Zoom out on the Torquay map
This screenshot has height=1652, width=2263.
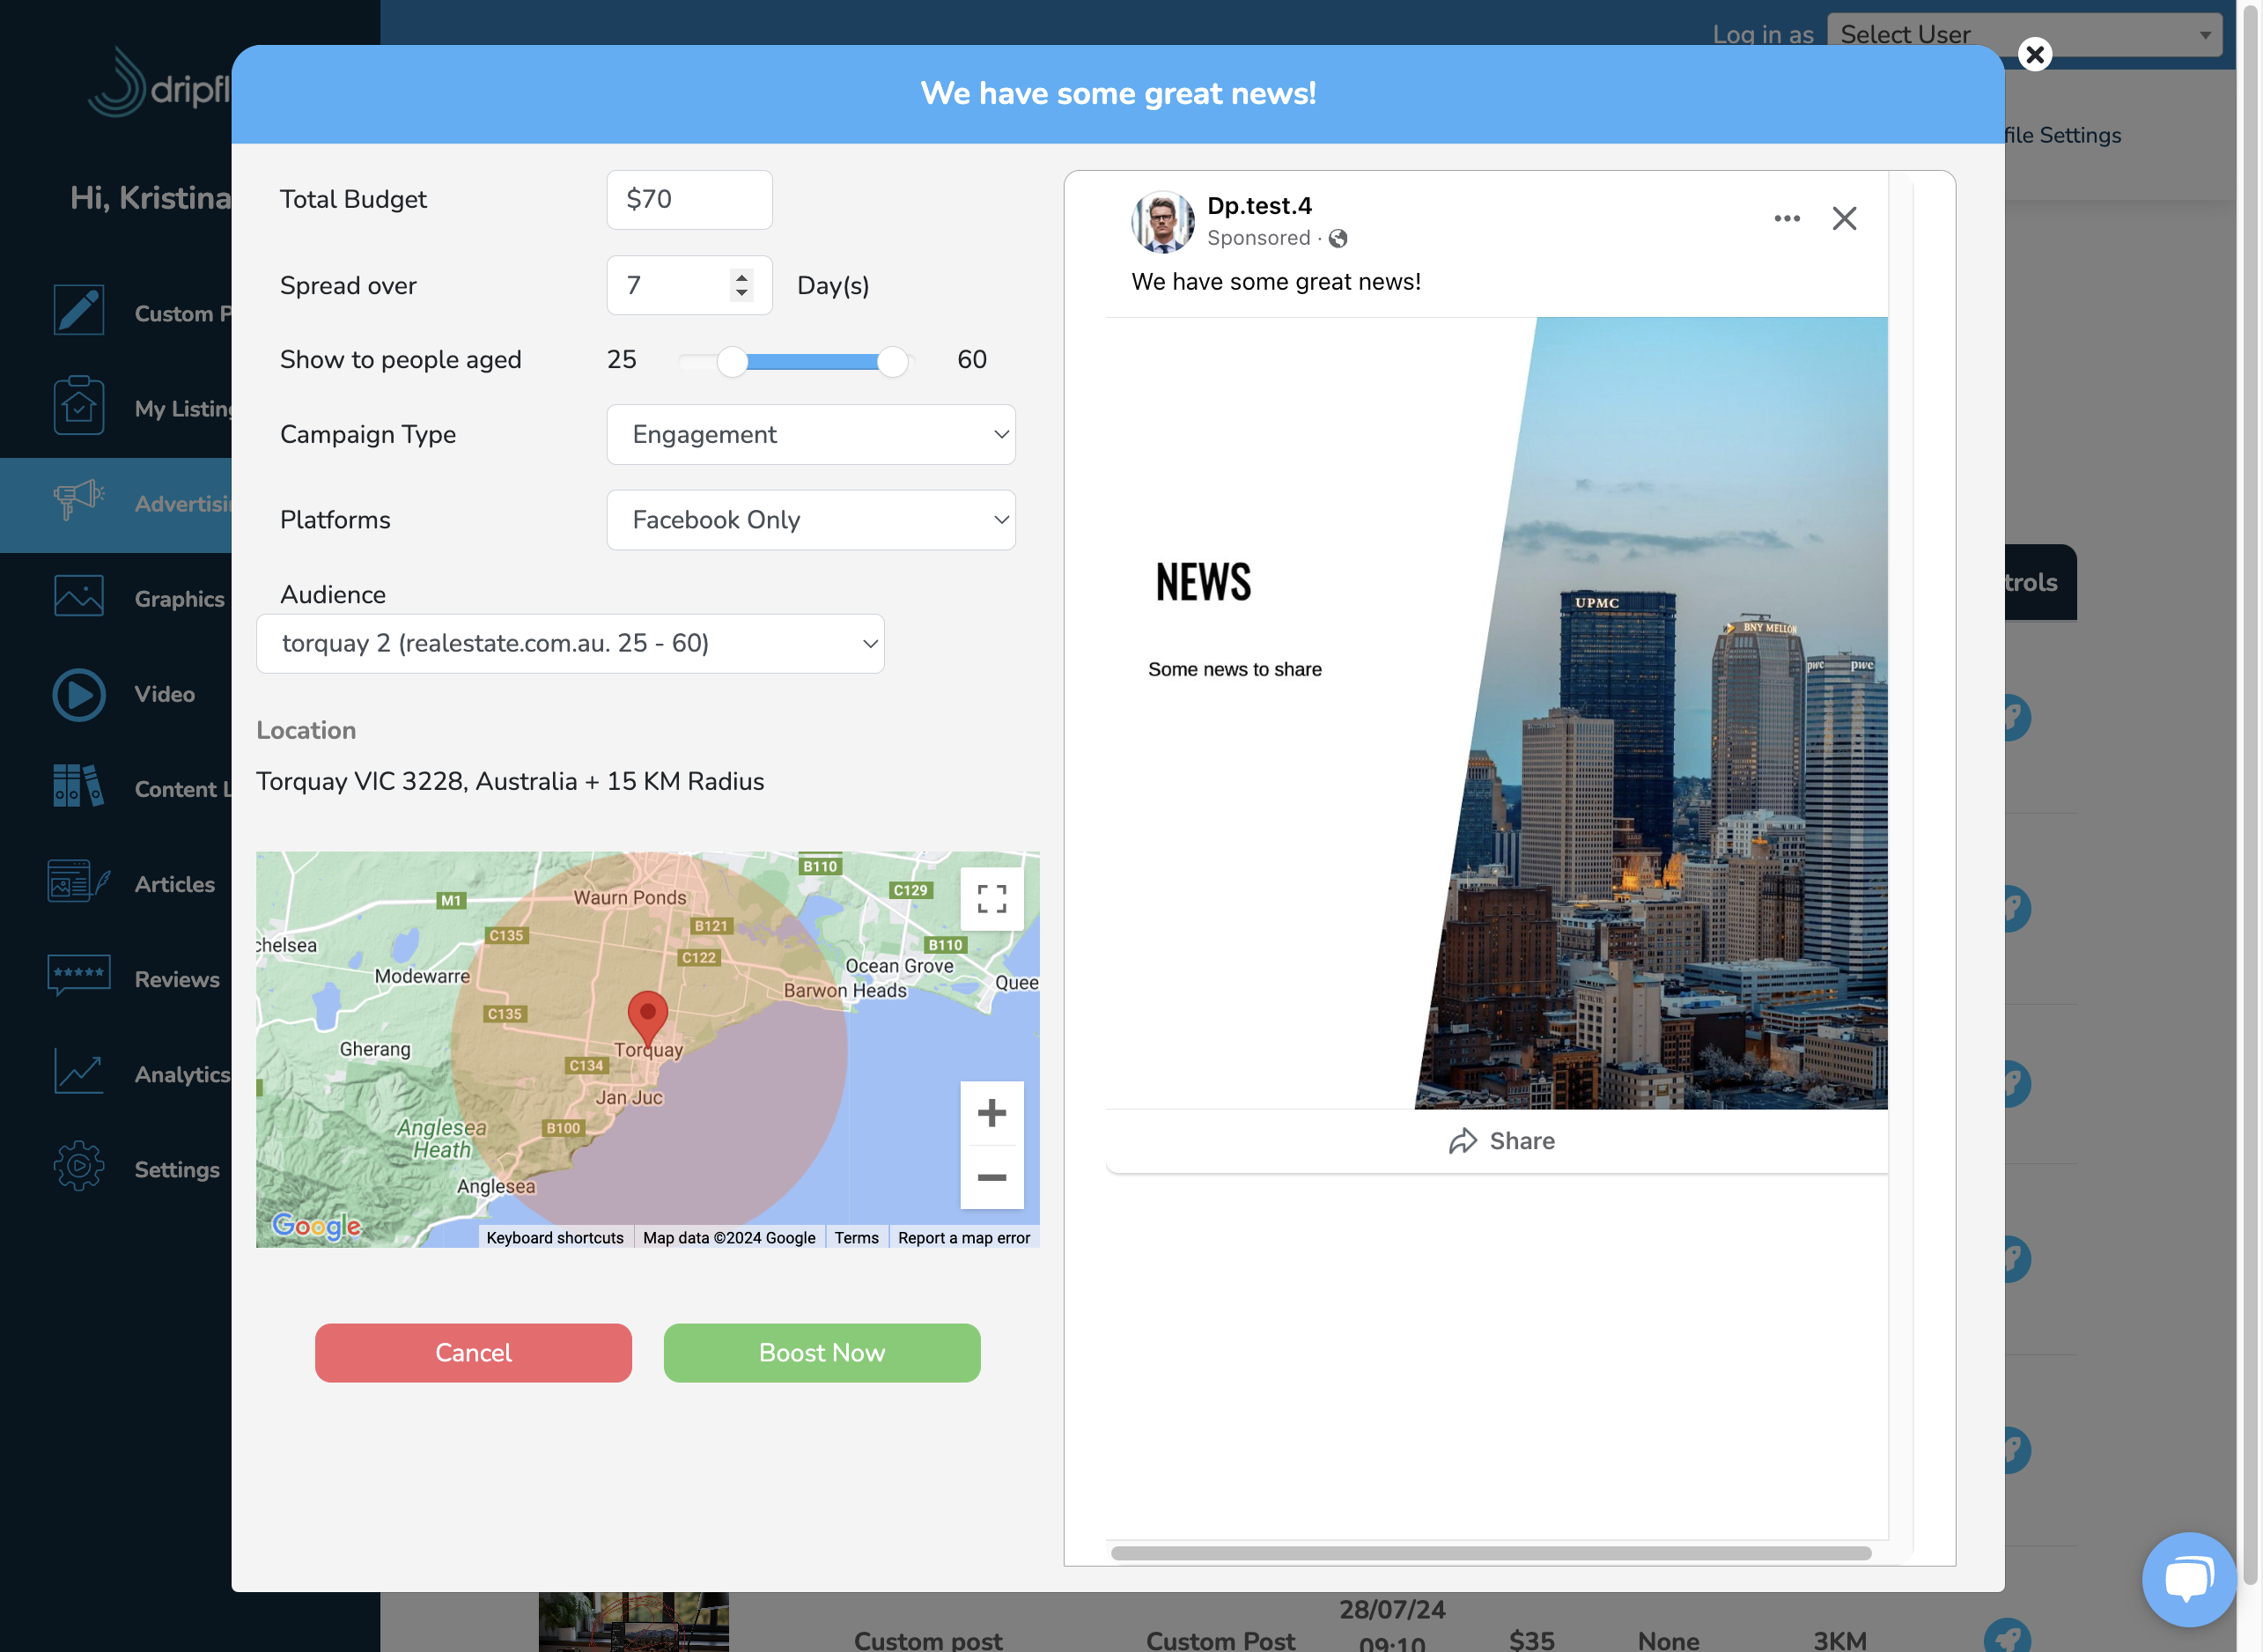coord(991,1177)
